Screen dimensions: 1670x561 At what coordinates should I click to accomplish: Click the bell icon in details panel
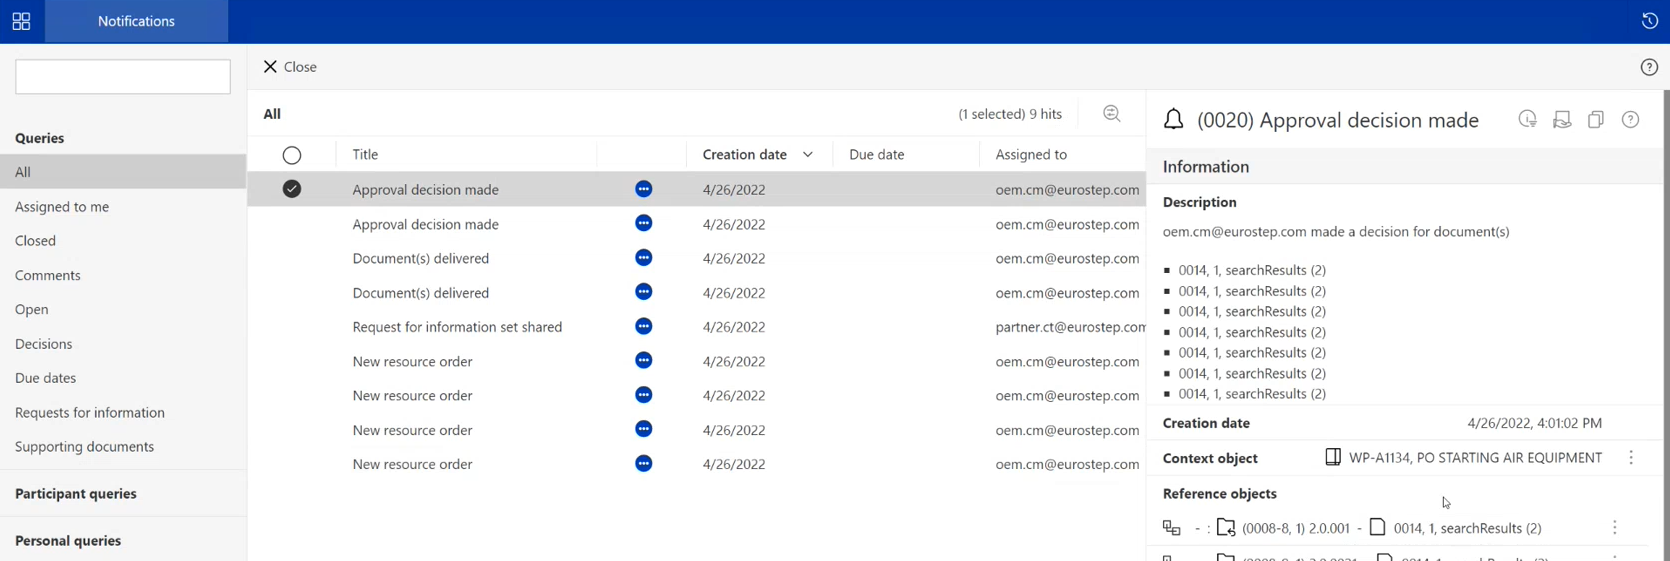tap(1173, 120)
